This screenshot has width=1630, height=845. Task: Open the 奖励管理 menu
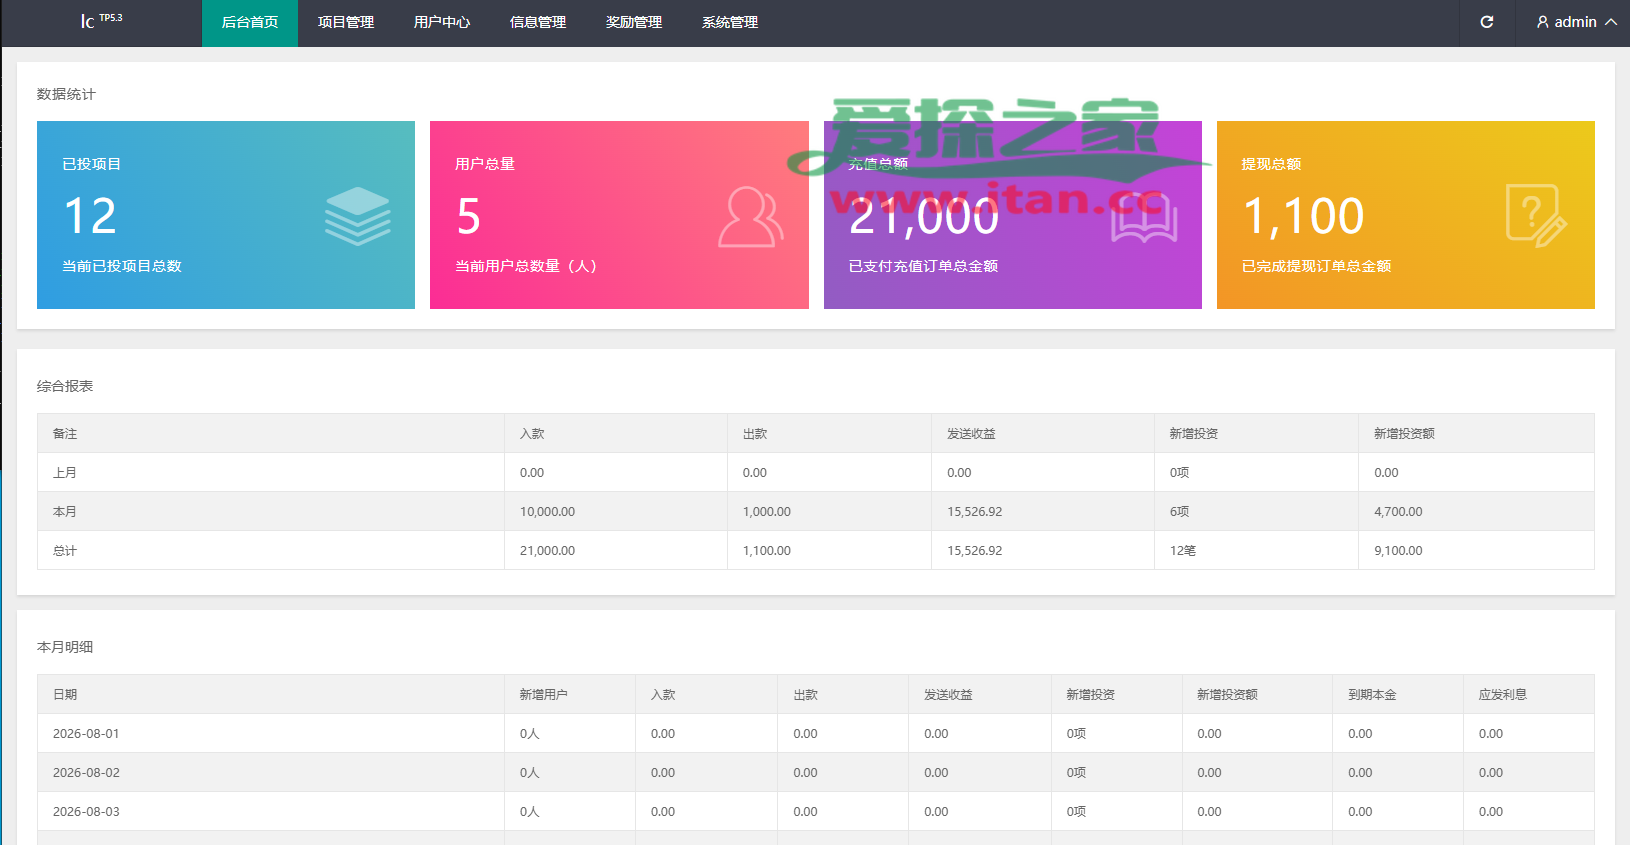point(634,23)
